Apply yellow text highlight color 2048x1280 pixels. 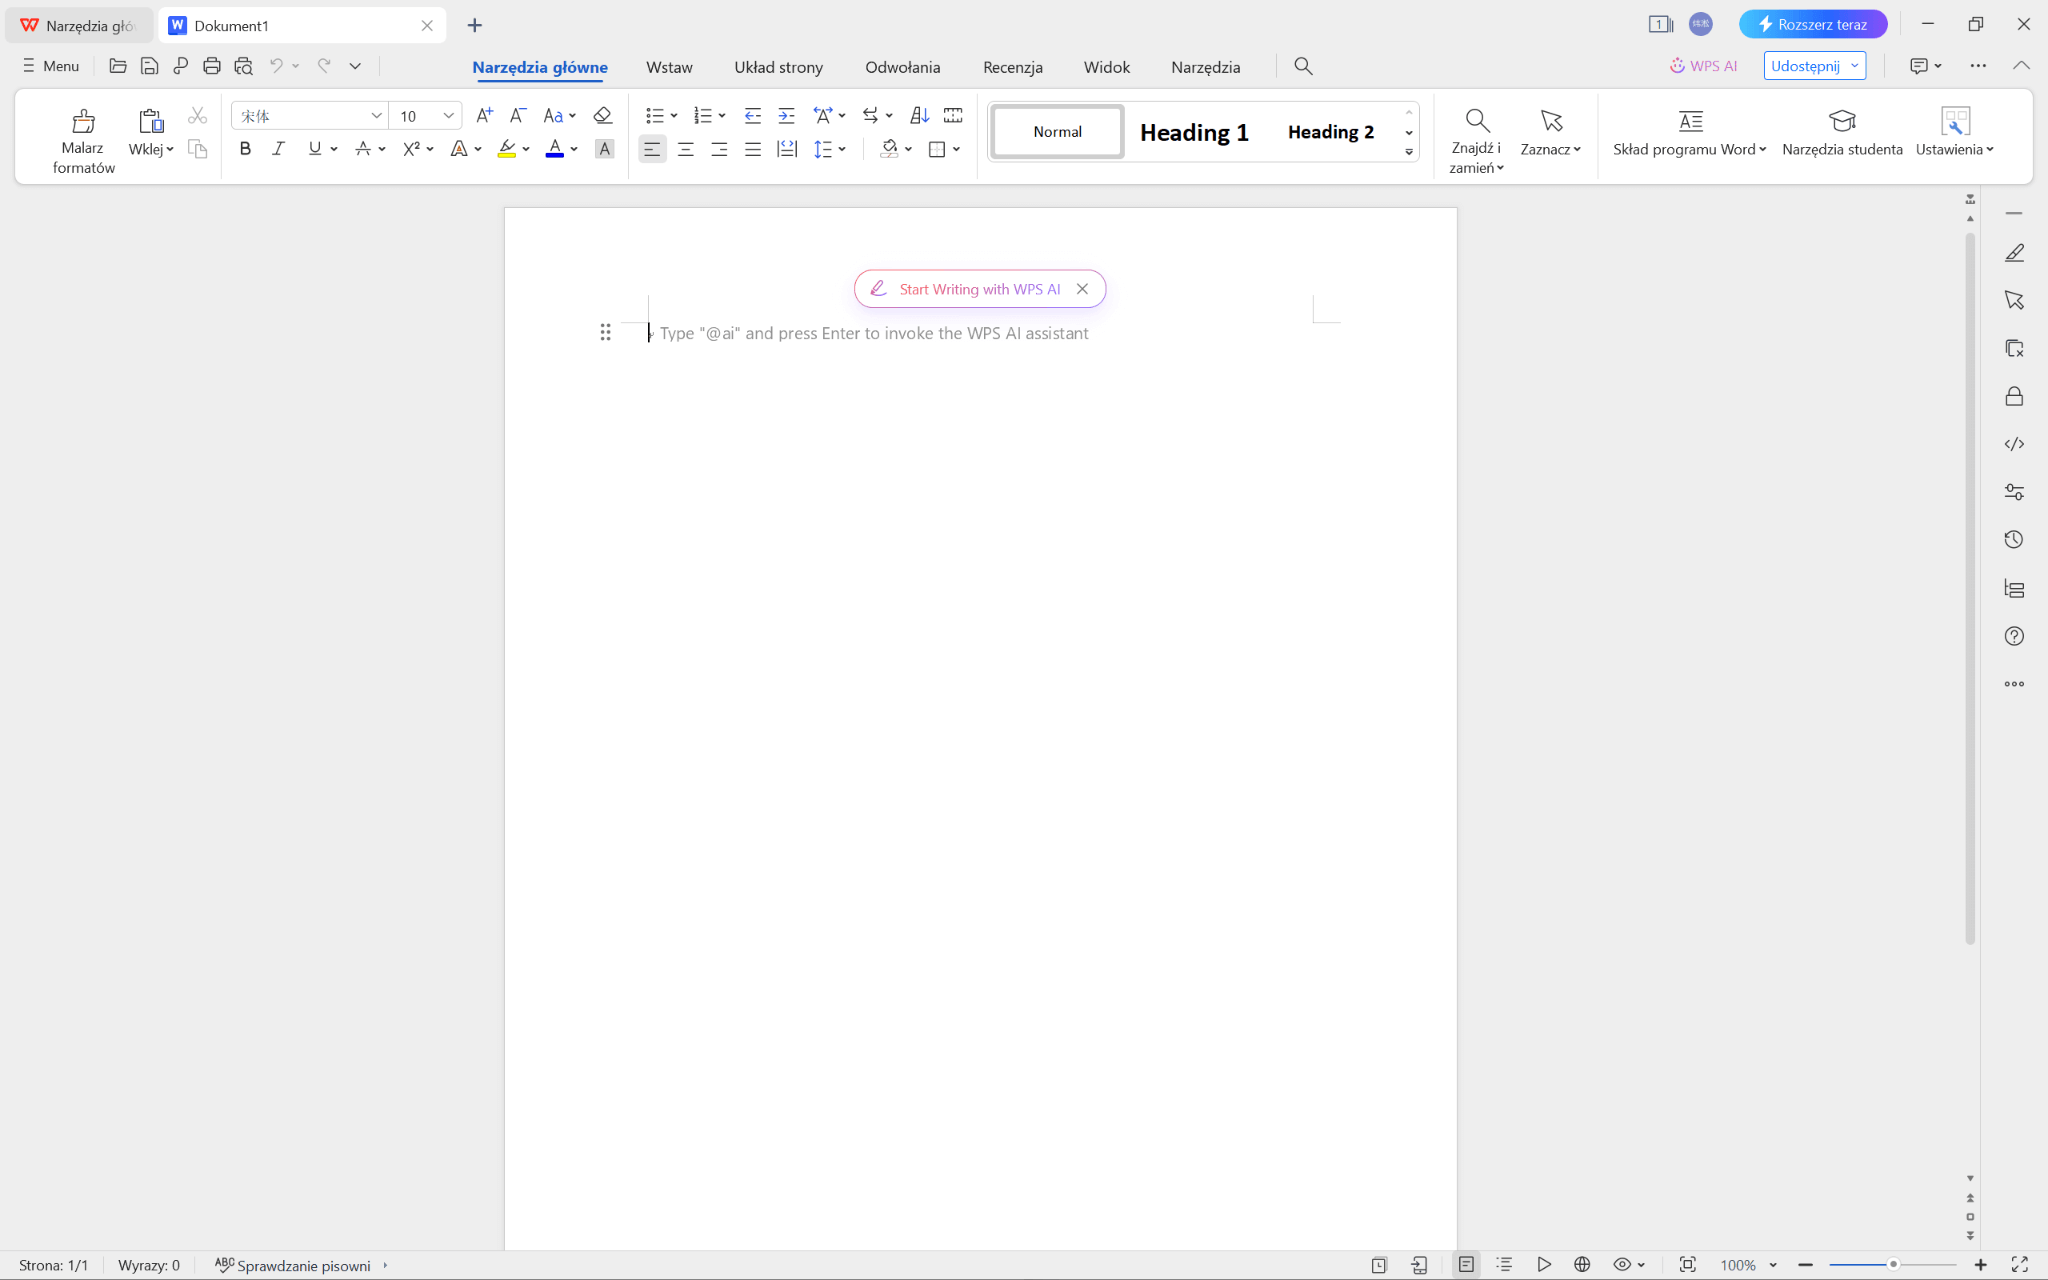click(506, 148)
